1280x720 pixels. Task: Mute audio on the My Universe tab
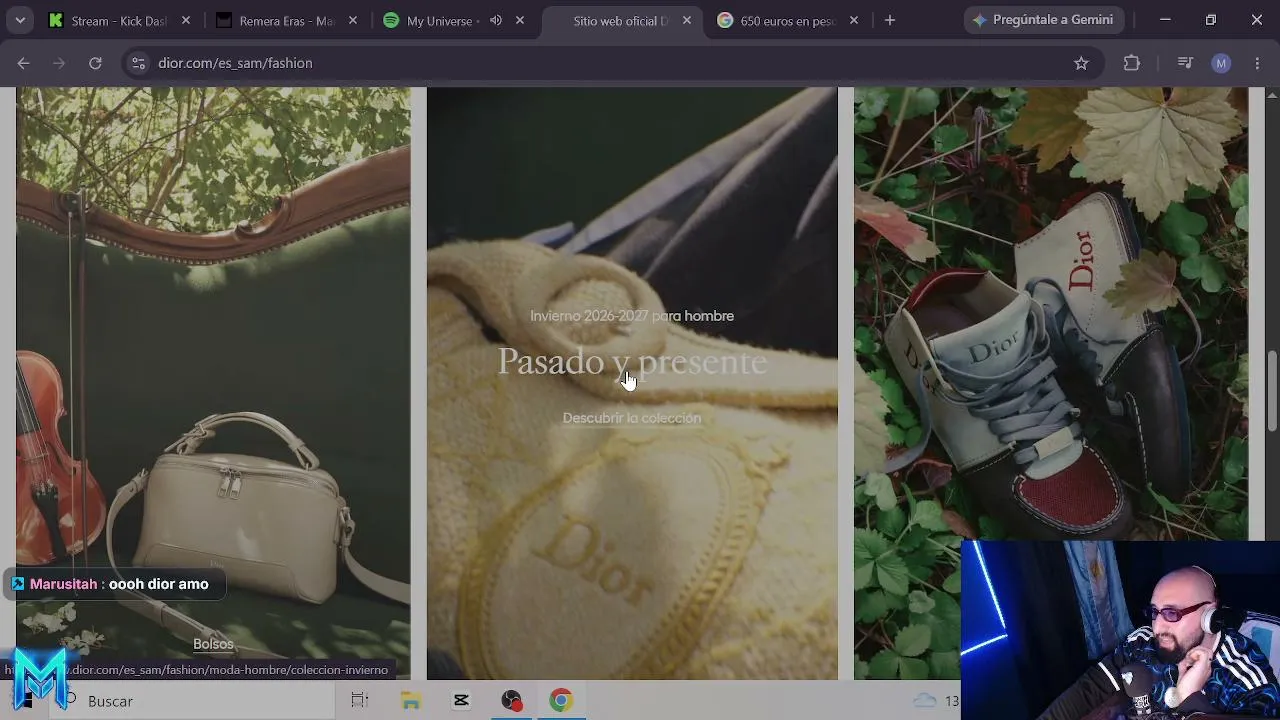tap(496, 20)
